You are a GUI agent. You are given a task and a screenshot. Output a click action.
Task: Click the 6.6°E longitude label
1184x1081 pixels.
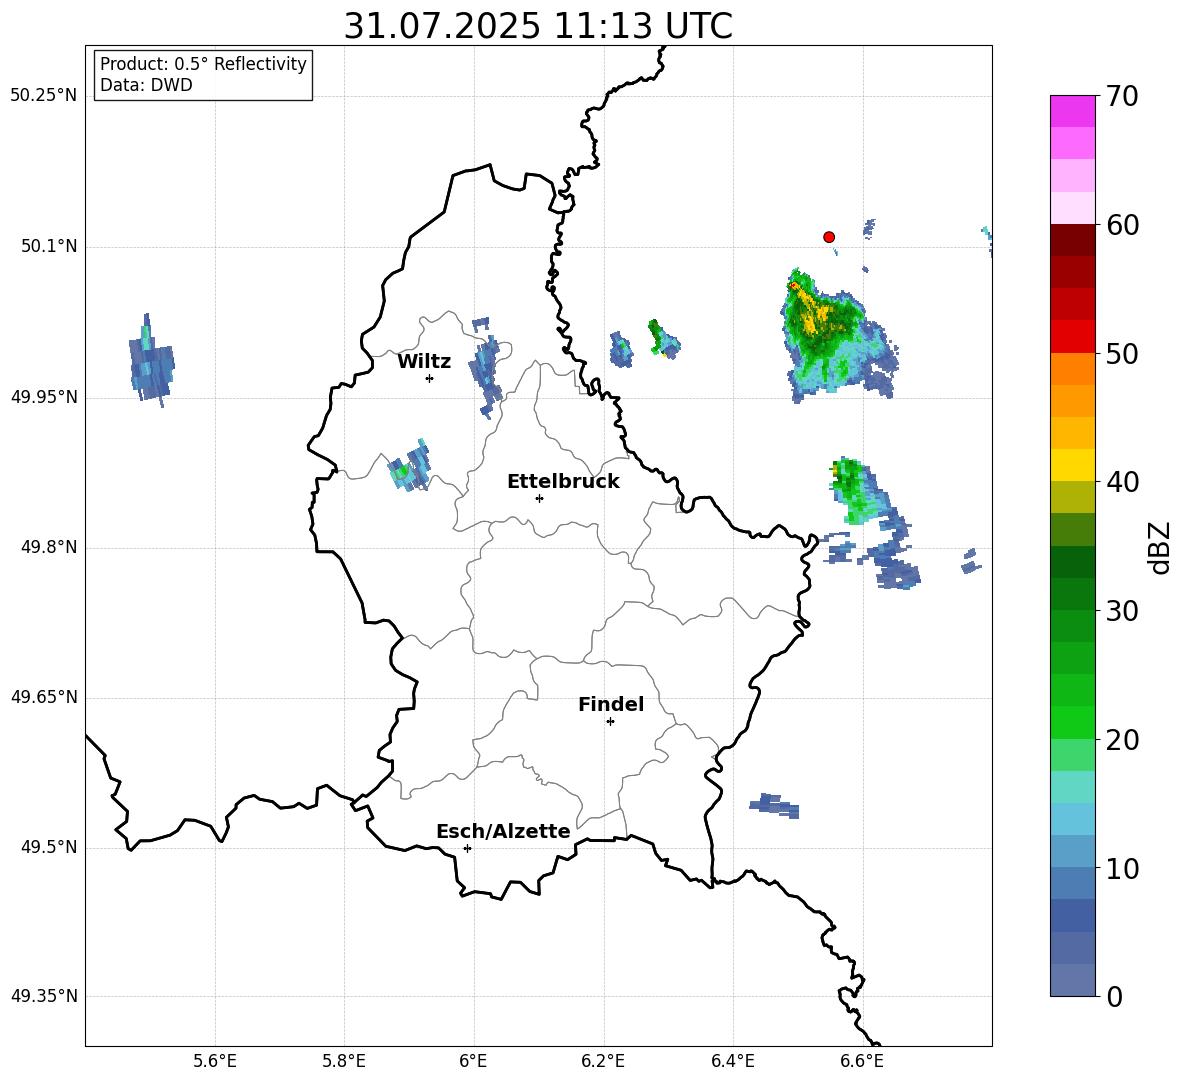(862, 1061)
